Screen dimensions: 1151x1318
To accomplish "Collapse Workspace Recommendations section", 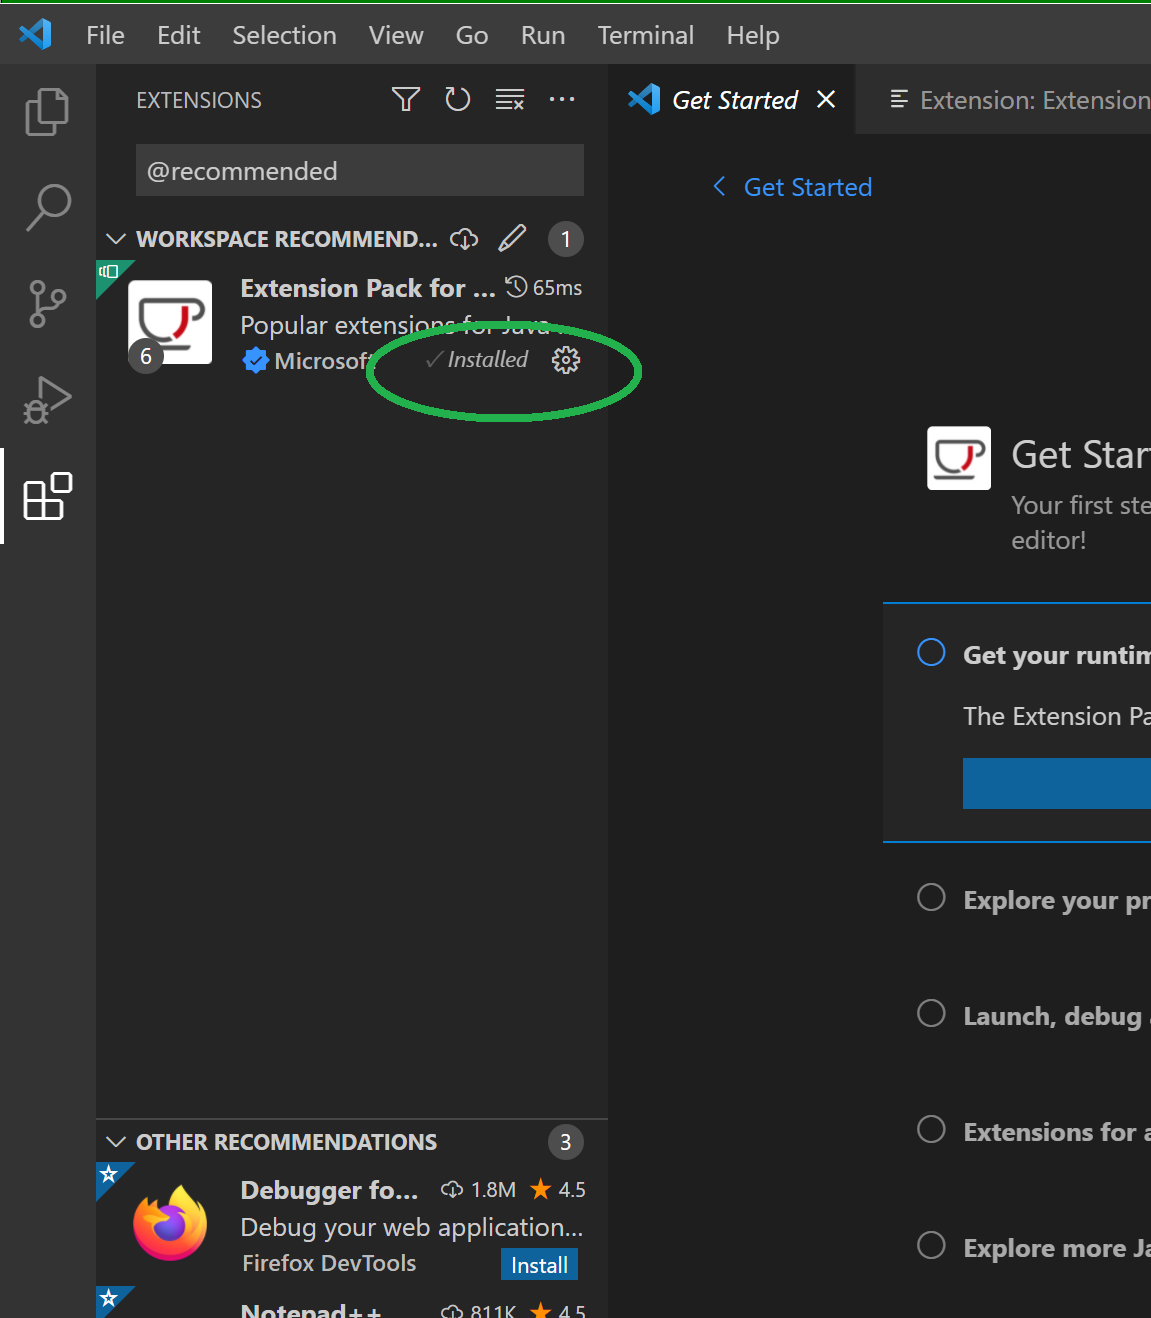I will click(116, 239).
